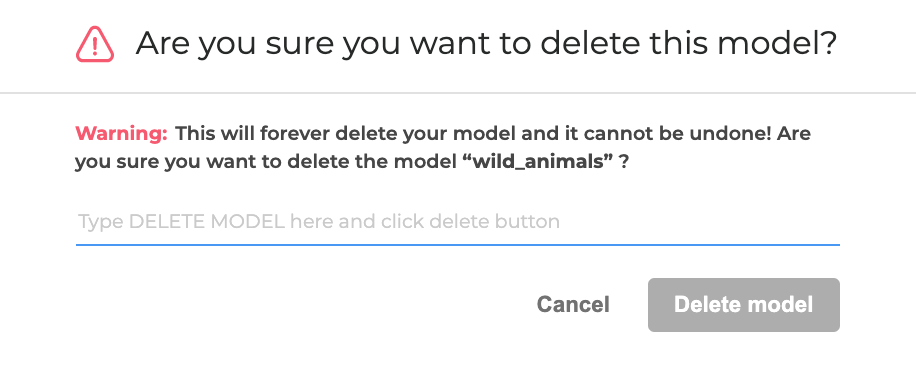Click the red warning triangle icon
The image size is (916, 378).
(95, 44)
